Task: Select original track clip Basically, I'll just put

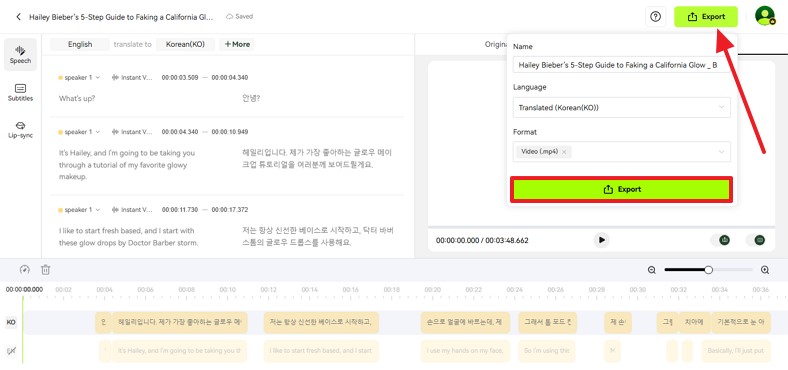Action: [736, 351]
